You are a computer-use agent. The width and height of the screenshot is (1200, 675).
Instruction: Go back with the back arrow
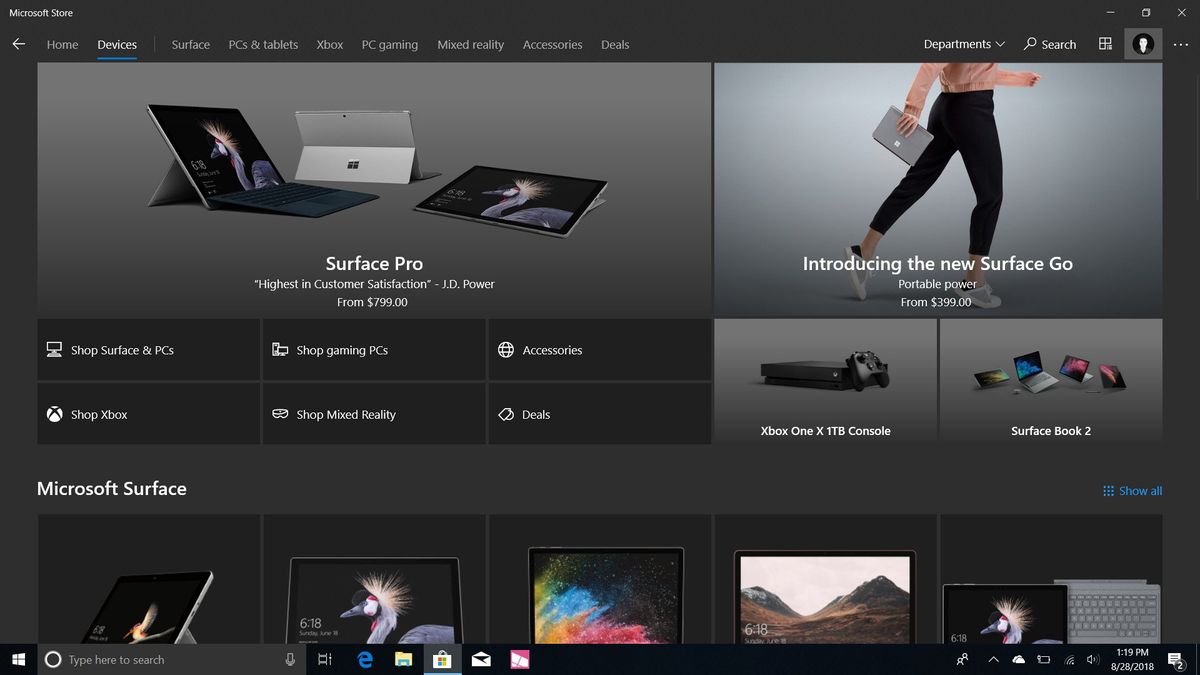(18, 44)
